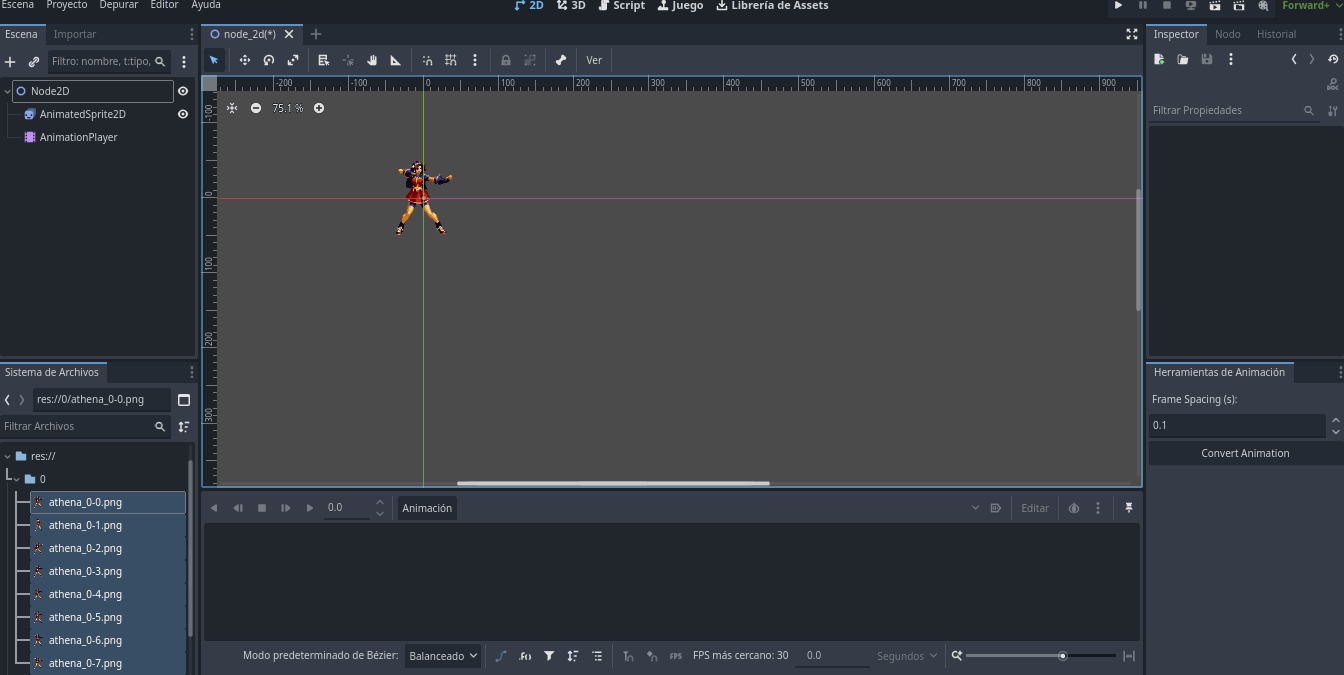Open the Proyecto menu

pos(67,5)
